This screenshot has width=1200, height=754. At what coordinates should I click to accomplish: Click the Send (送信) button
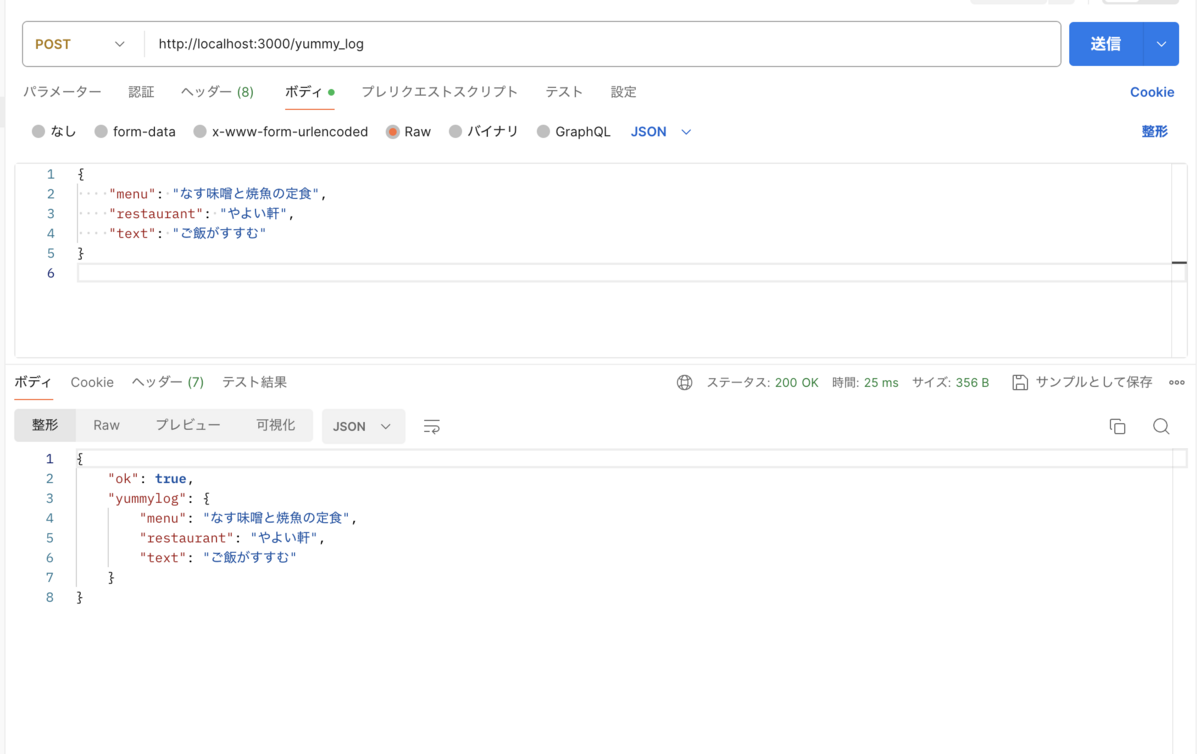click(1106, 44)
